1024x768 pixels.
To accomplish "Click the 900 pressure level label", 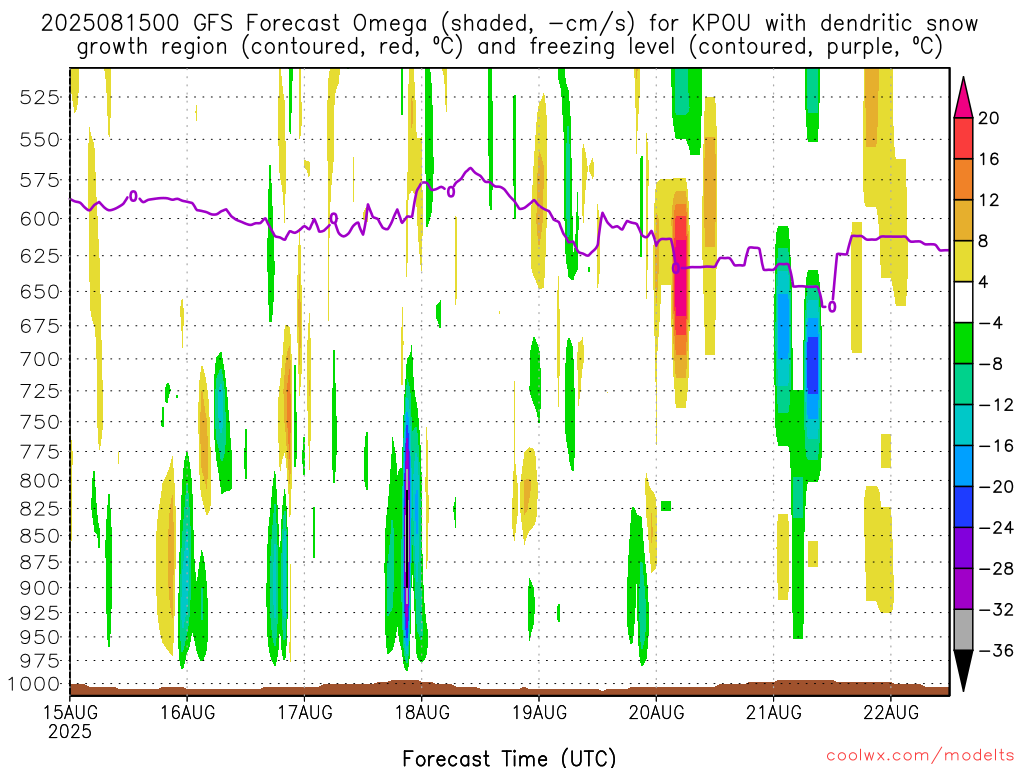I will [40, 588].
